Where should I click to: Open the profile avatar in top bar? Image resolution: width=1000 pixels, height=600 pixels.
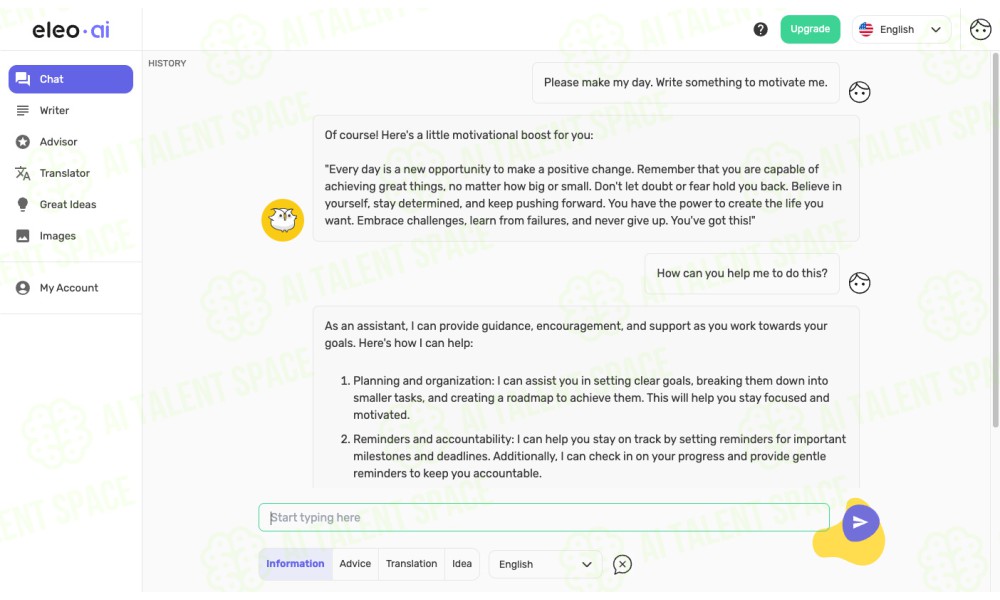tap(980, 29)
